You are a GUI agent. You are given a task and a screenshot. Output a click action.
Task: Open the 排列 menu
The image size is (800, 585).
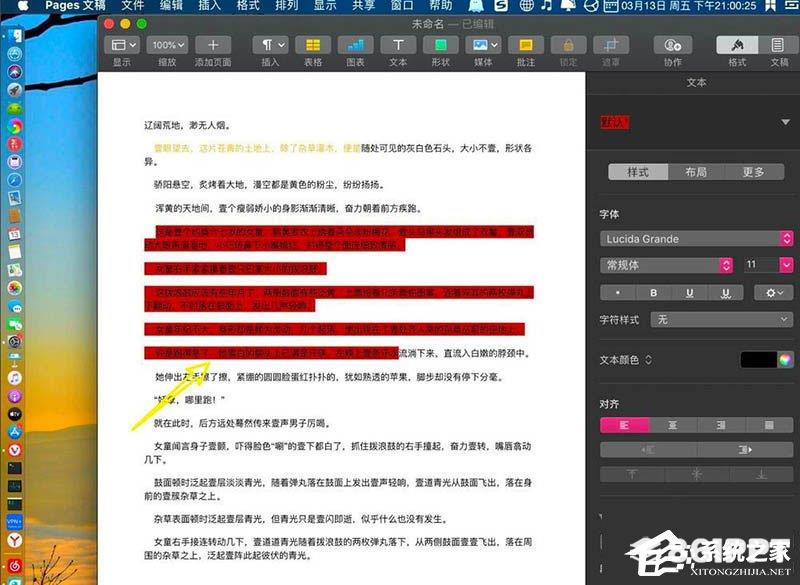287,6
